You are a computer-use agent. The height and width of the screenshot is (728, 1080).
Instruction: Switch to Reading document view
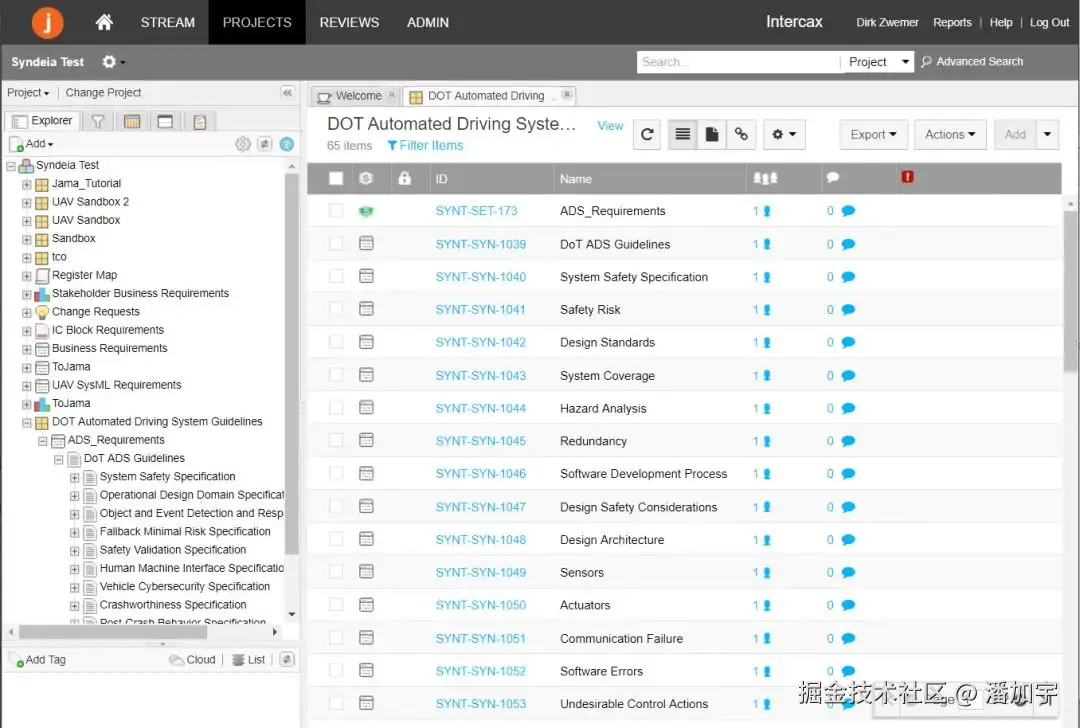(712, 134)
